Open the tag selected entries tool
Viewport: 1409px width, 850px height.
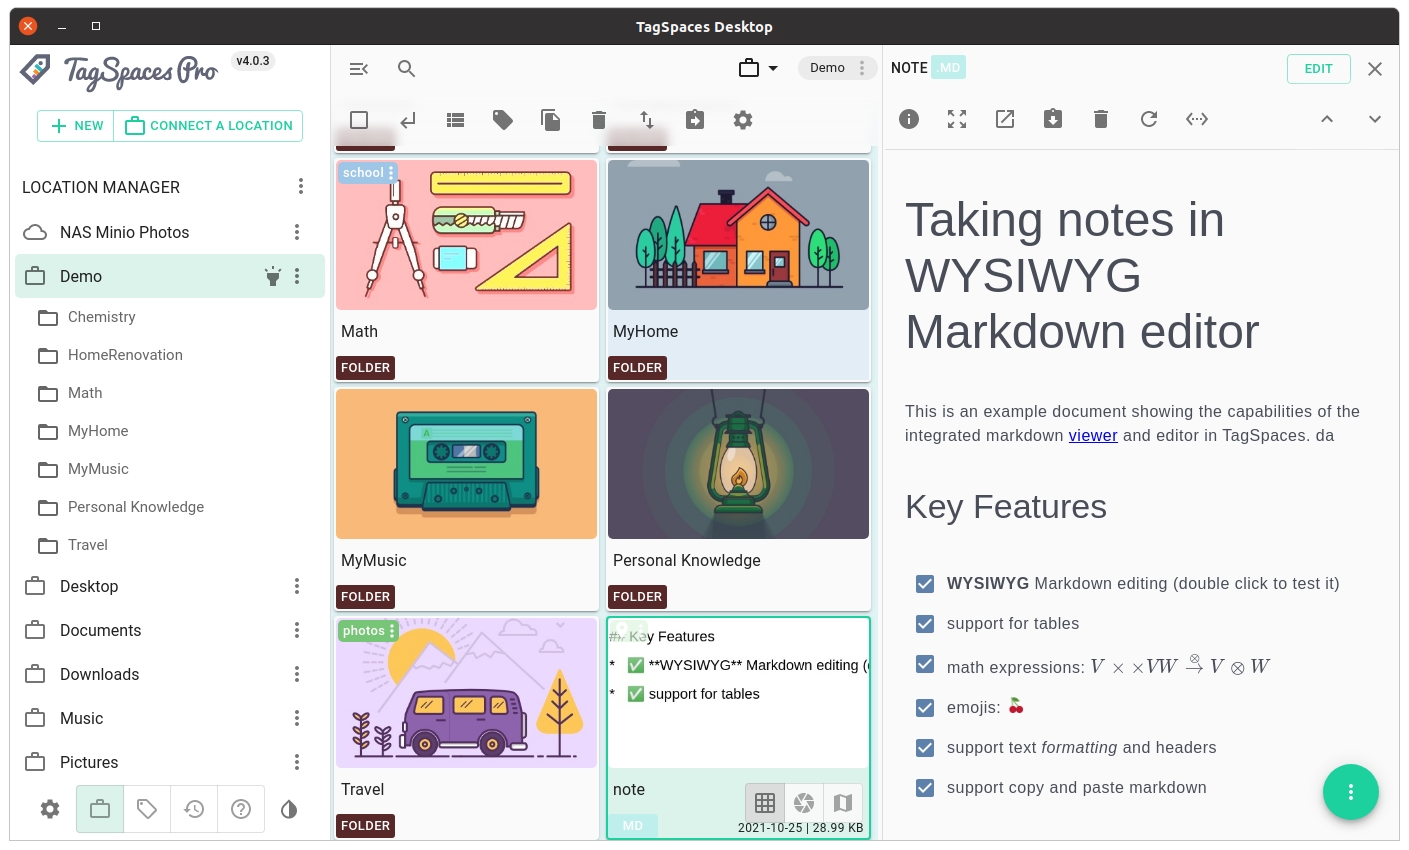click(x=503, y=120)
